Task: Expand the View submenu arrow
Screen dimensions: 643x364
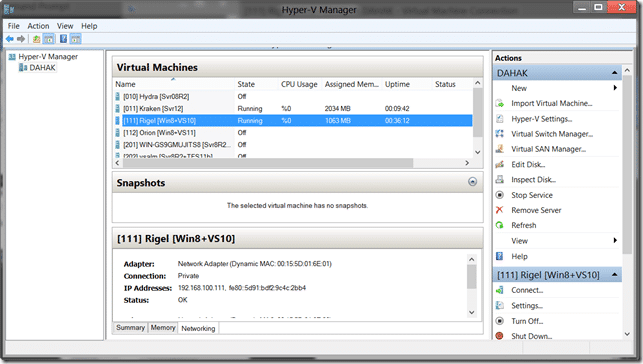Action: click(615, 240)
